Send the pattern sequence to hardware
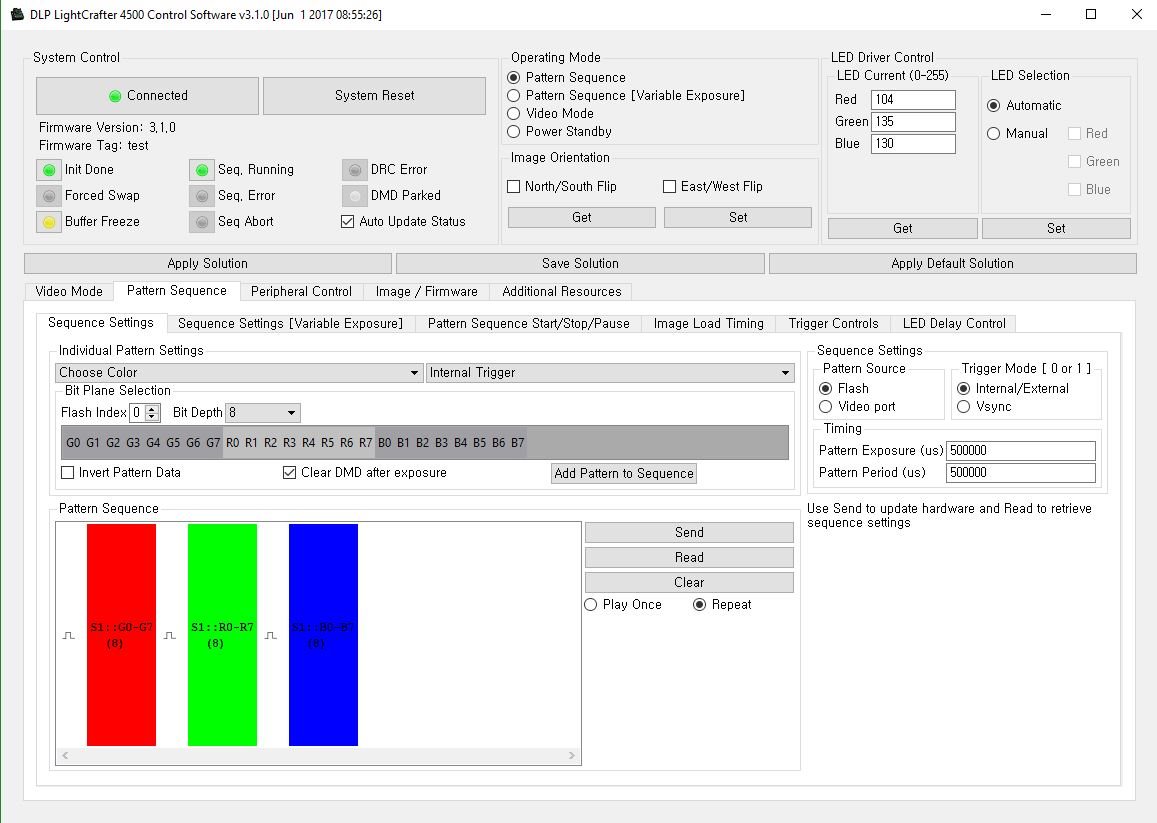The image size is (1157, 823). (689, 533)
